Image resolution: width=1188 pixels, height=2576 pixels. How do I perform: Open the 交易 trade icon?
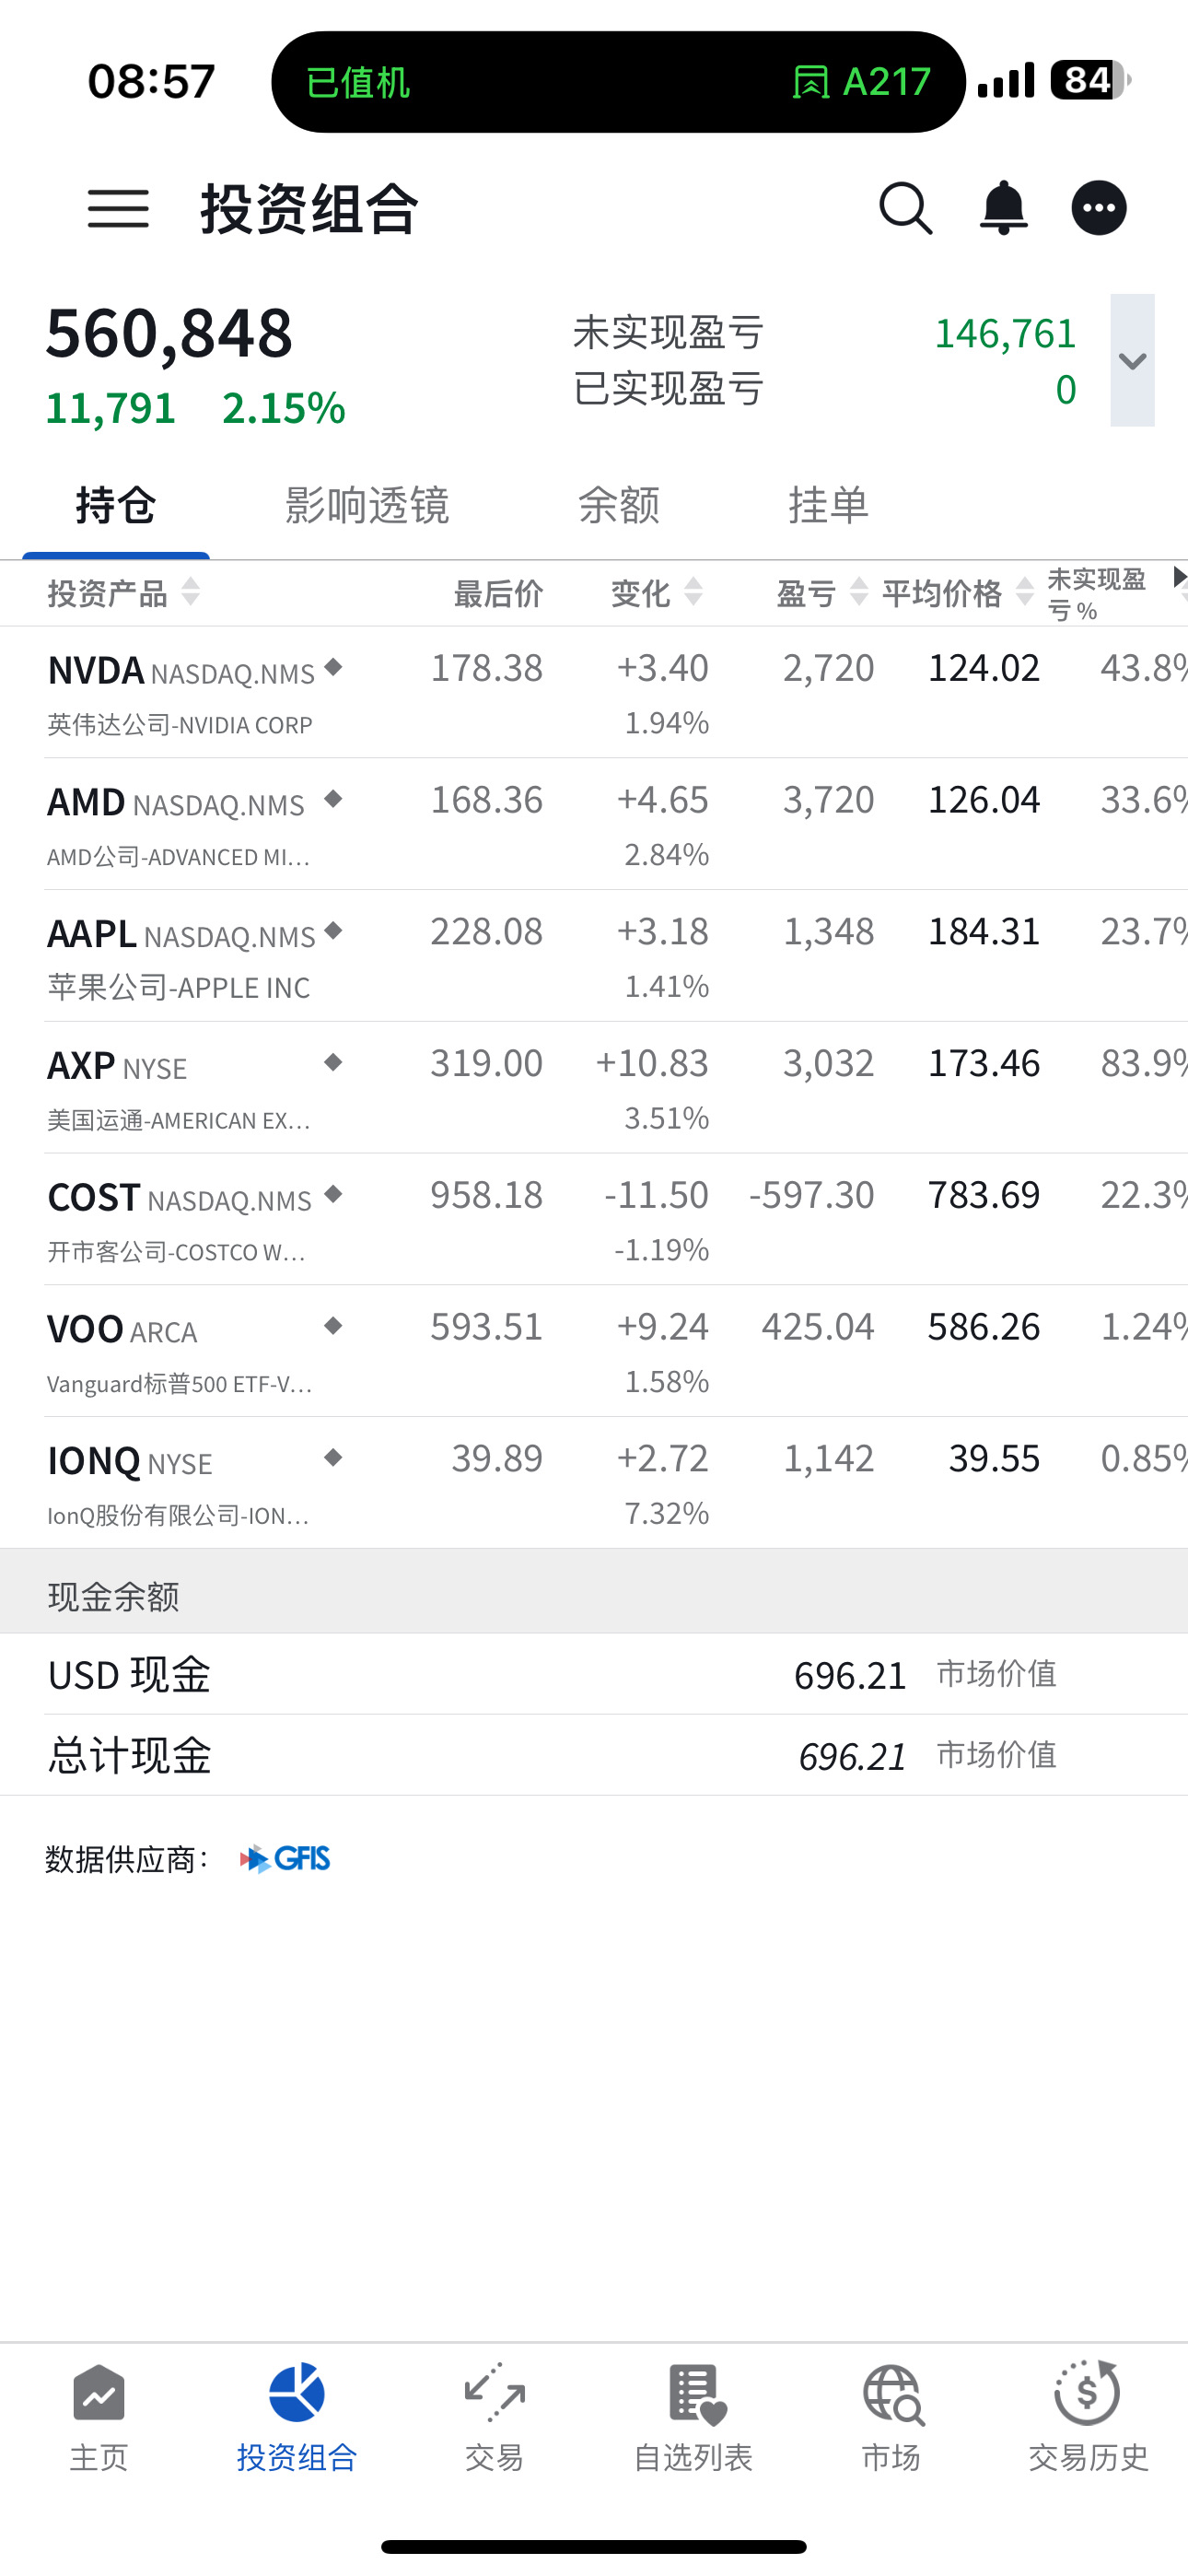coord(494,2392)
